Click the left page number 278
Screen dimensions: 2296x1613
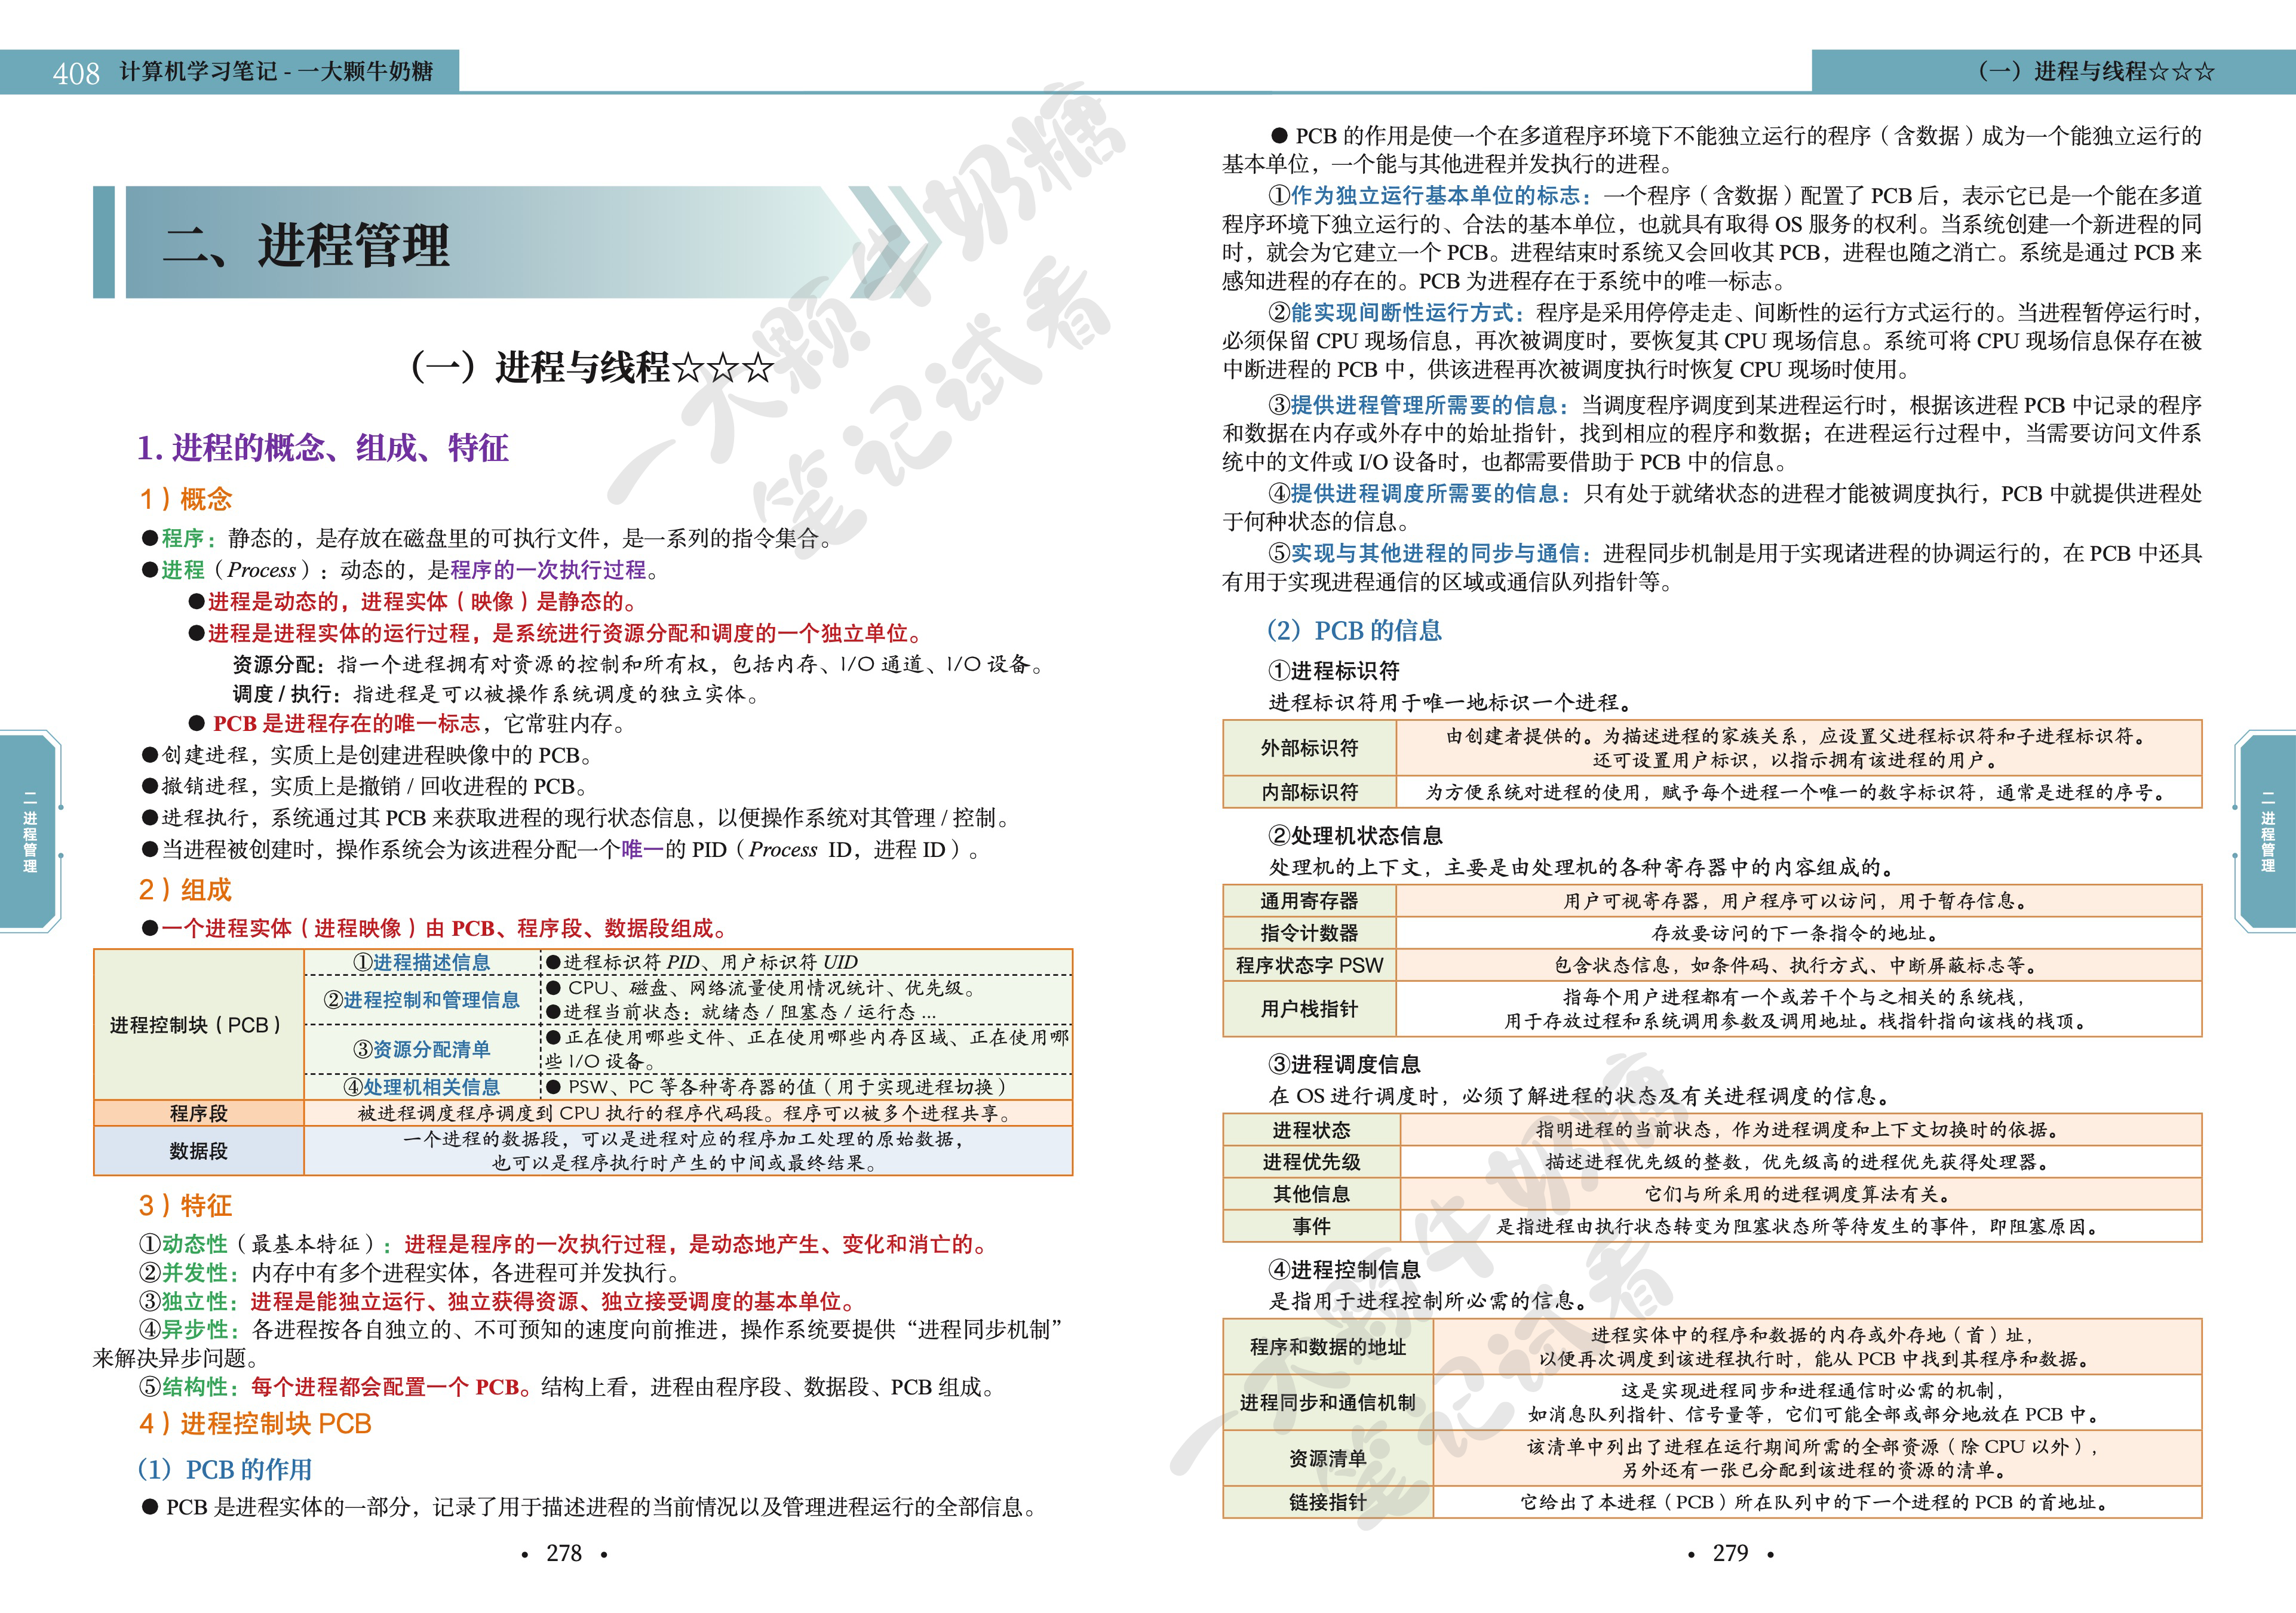tap(564, 1553)
